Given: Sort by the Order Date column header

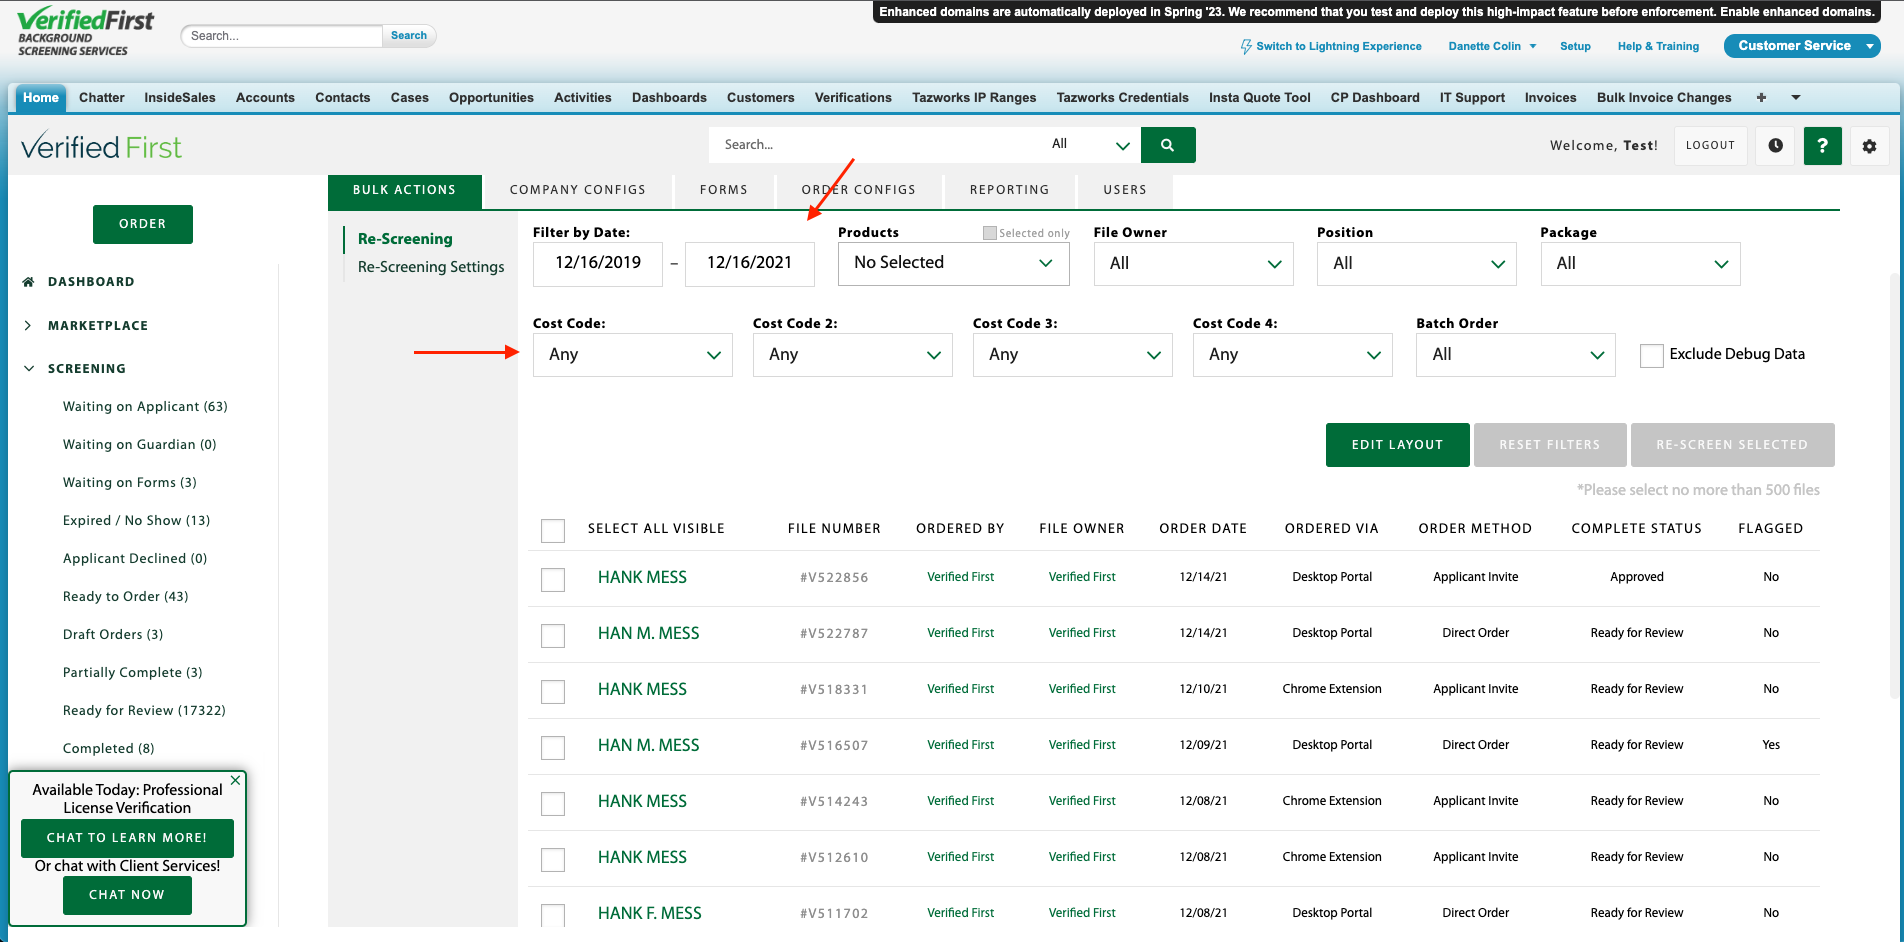Looking at the screenshot, I should 1203,529.
